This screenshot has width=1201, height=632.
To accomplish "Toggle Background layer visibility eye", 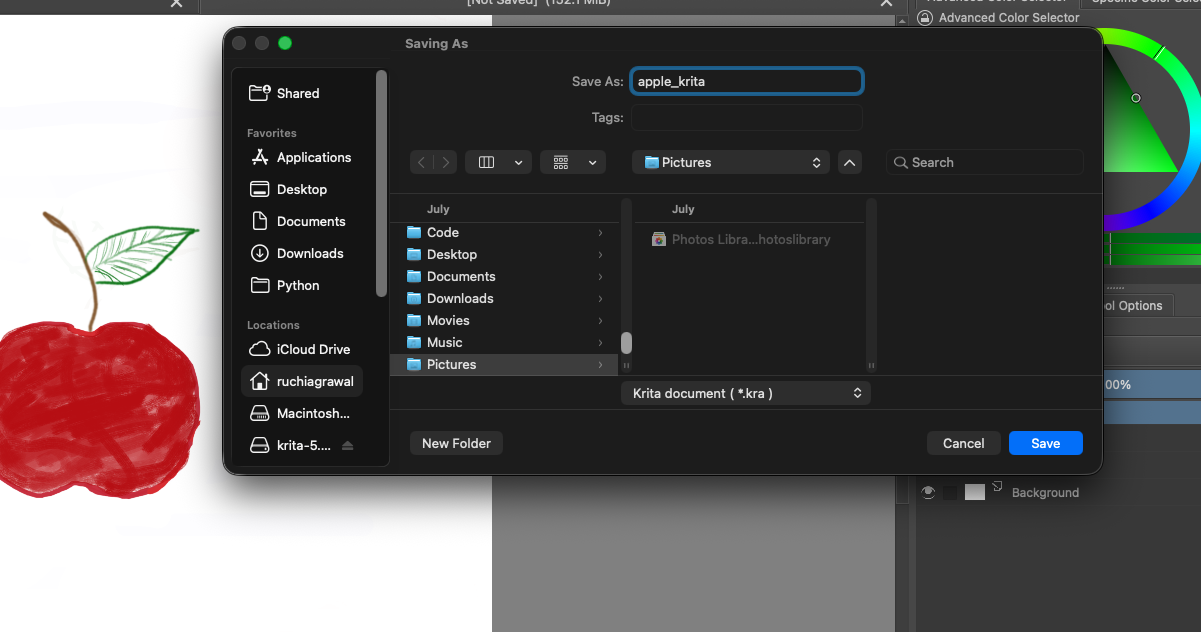I will (928, 492).
